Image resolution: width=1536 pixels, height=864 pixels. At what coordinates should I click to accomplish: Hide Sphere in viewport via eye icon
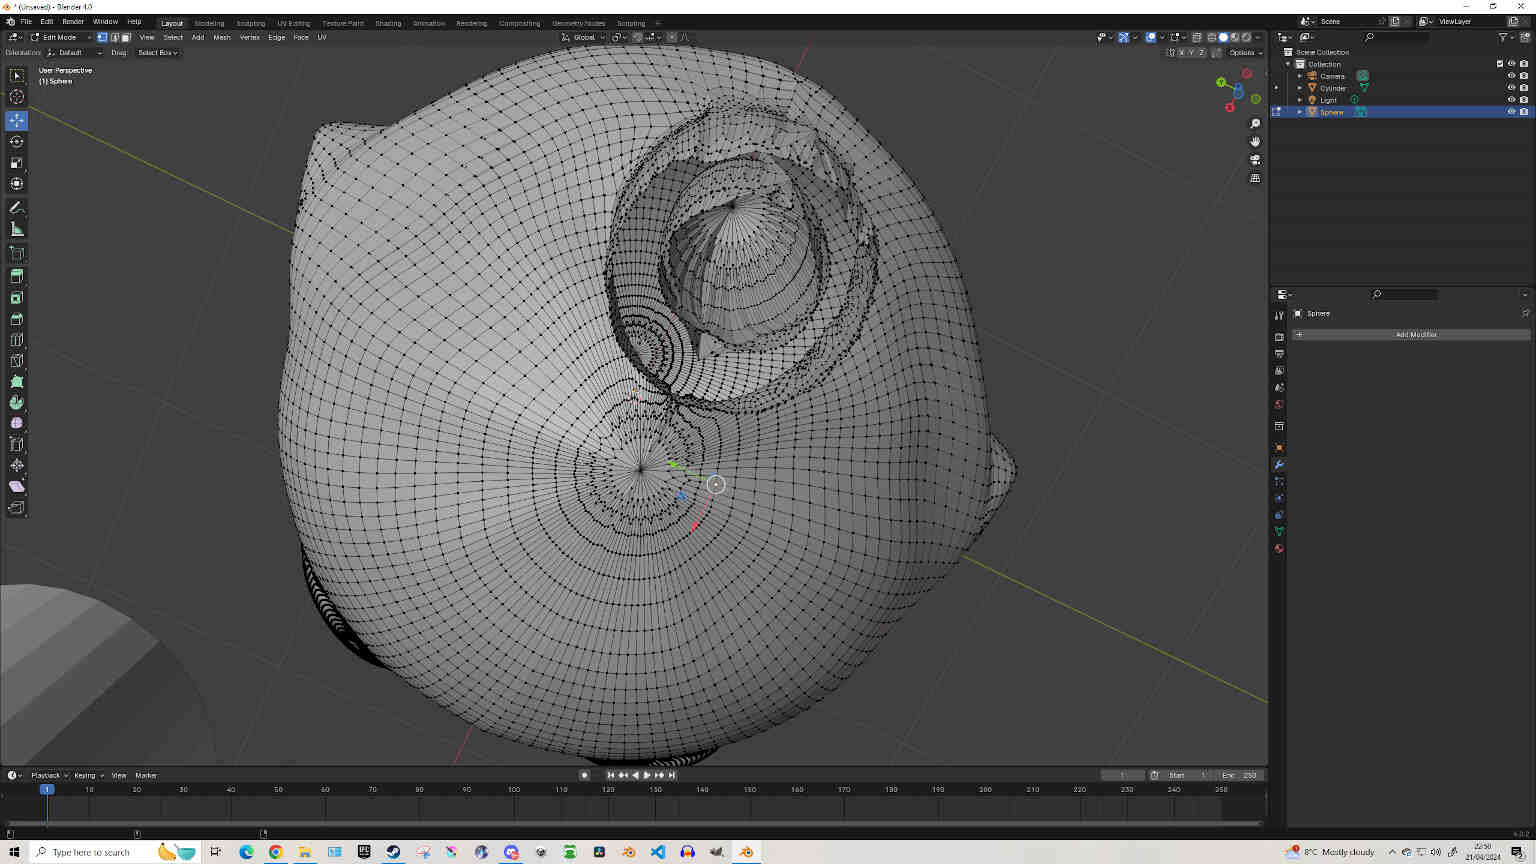[x=1511, y=112]
